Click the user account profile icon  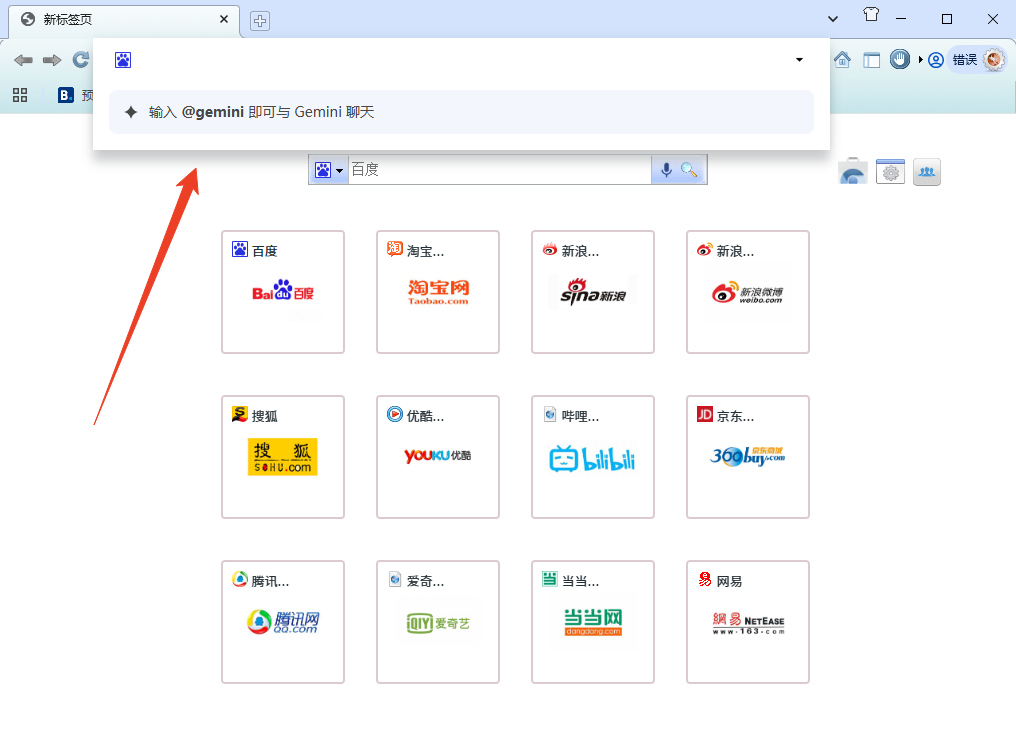(934, 59)
